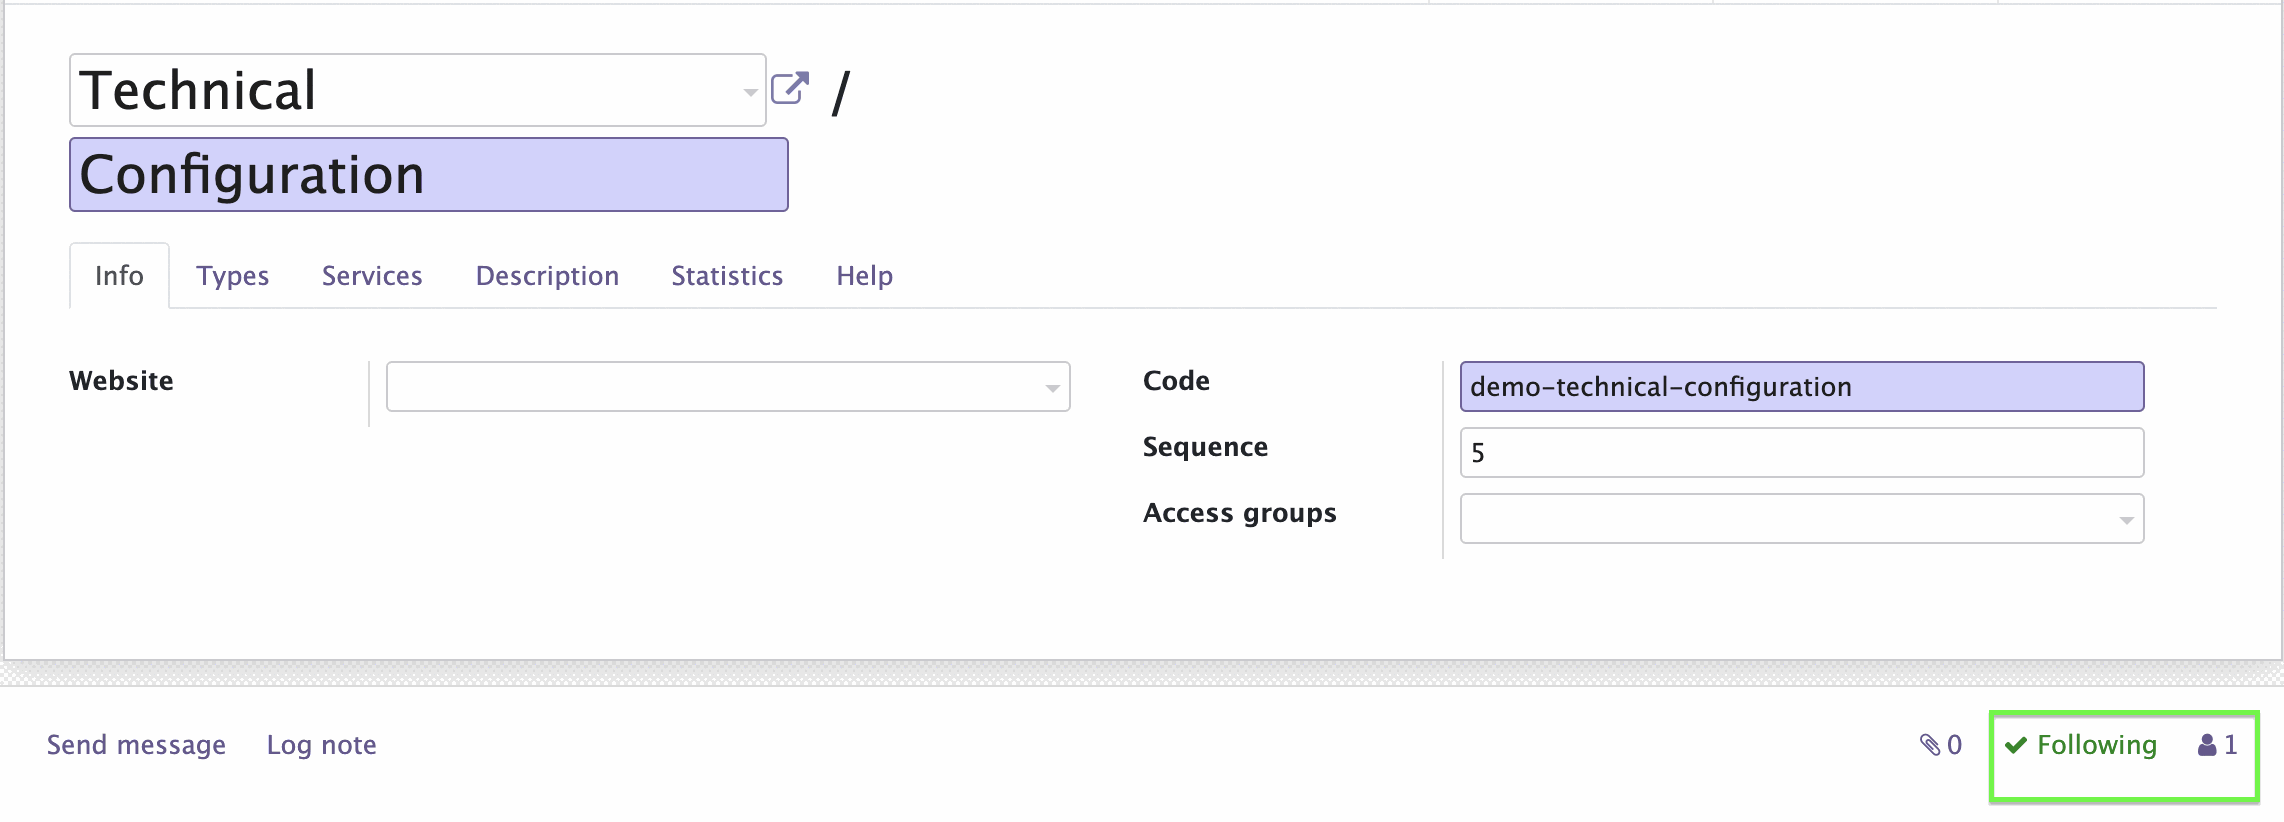Image resolution: width=2284 pixels, height=822 pixels.
Task: Open the Services tab
Action: click(x=372, y=276)
